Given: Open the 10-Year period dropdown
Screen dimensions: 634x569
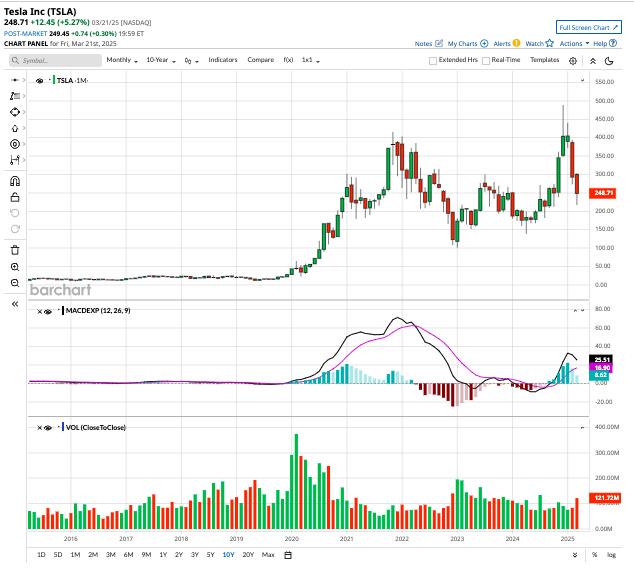Looking at the screenshot, I should click(161, 60).
